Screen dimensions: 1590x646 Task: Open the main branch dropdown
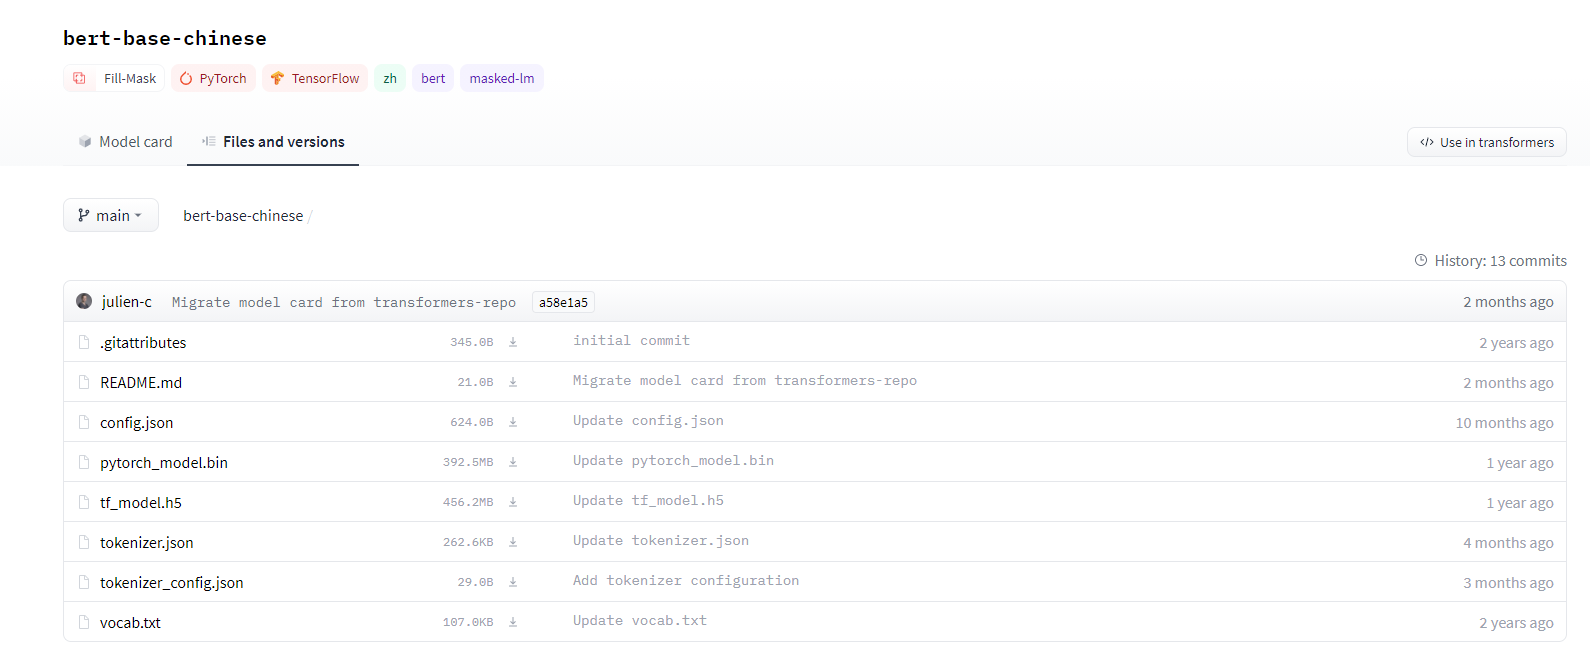[111, 215]
